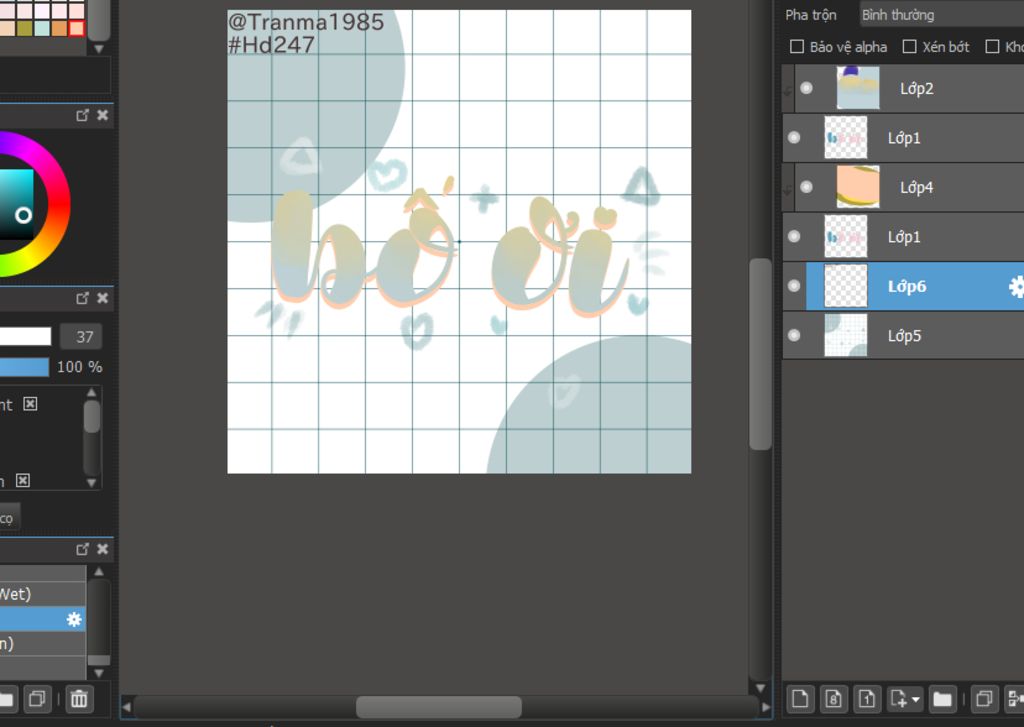Pick a color in the saturation square
The height and width of the screenshot is (727, 1024).
[x=16, y=204]
